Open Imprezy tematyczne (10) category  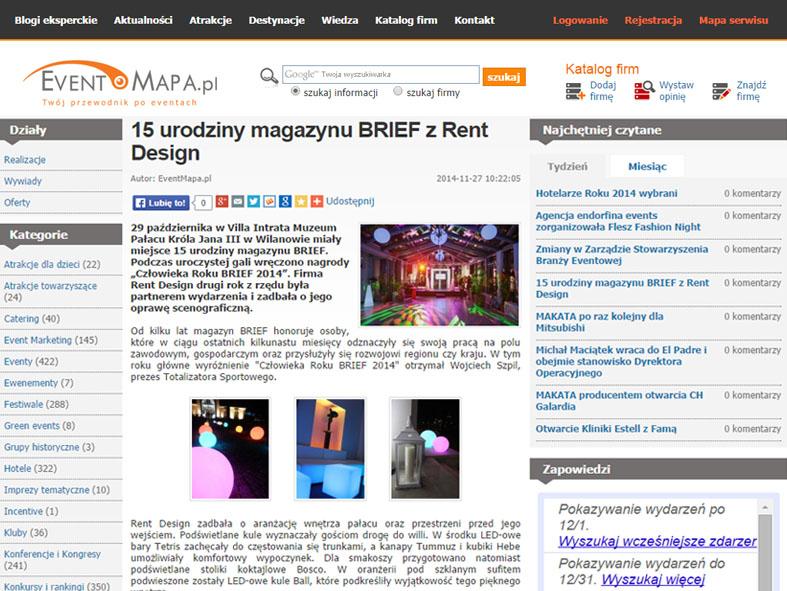[x=57, y=490]
